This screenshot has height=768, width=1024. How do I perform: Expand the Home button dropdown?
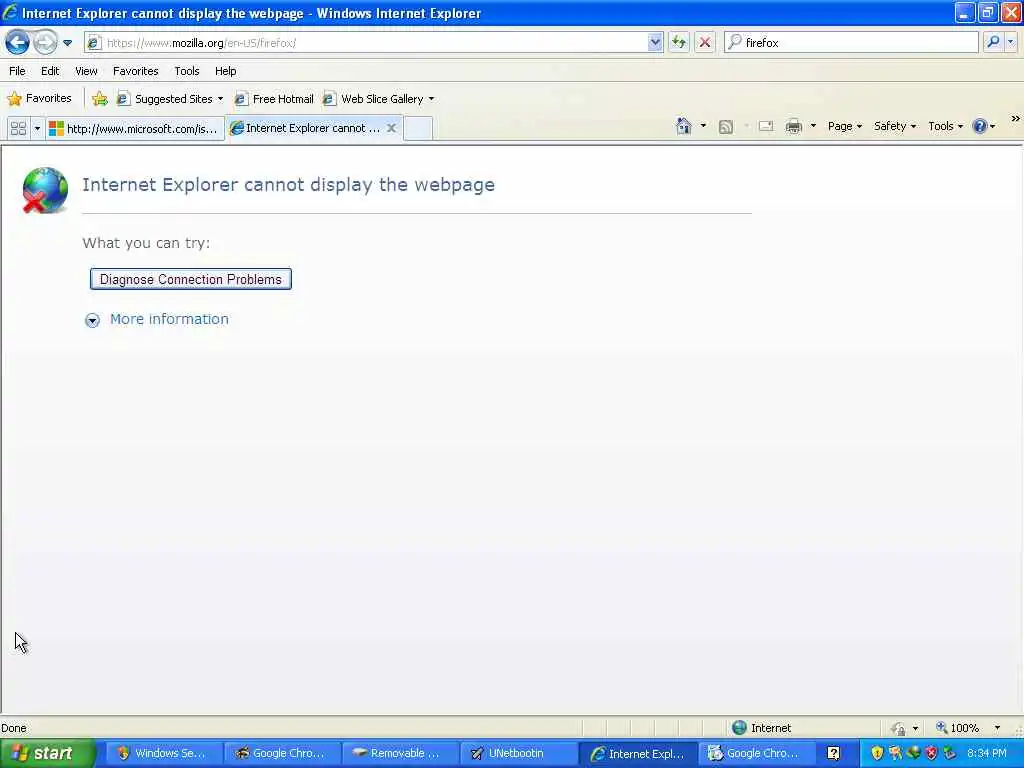coord(703,126)
